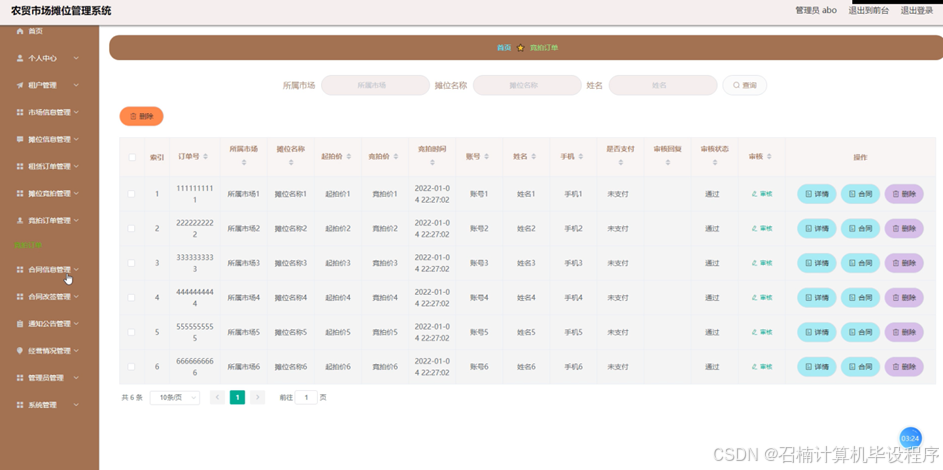Click the orange 删除 batch delete button
This screenshot has width=943, height=470.
click(141, 117)
